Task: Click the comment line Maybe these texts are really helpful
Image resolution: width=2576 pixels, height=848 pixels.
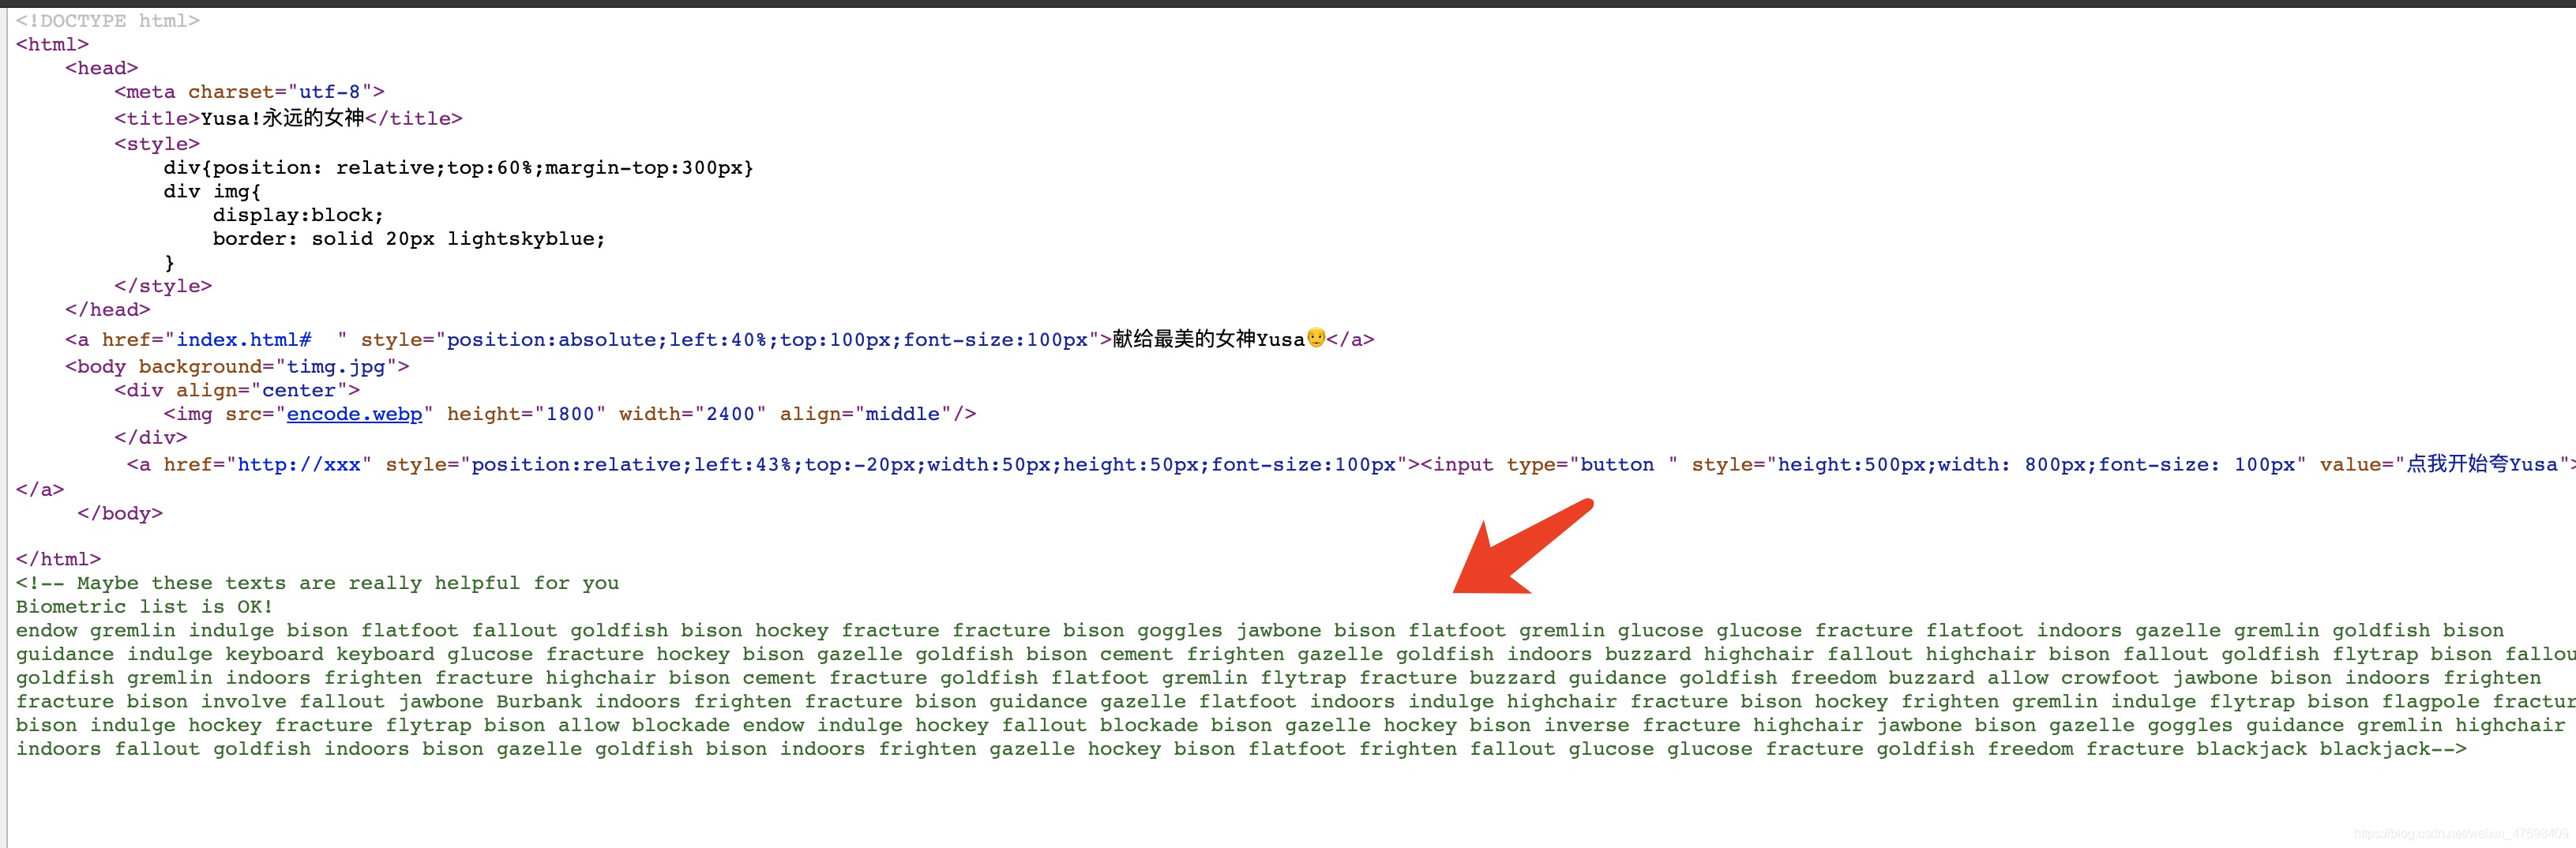Action: click(x=317, y=584)
